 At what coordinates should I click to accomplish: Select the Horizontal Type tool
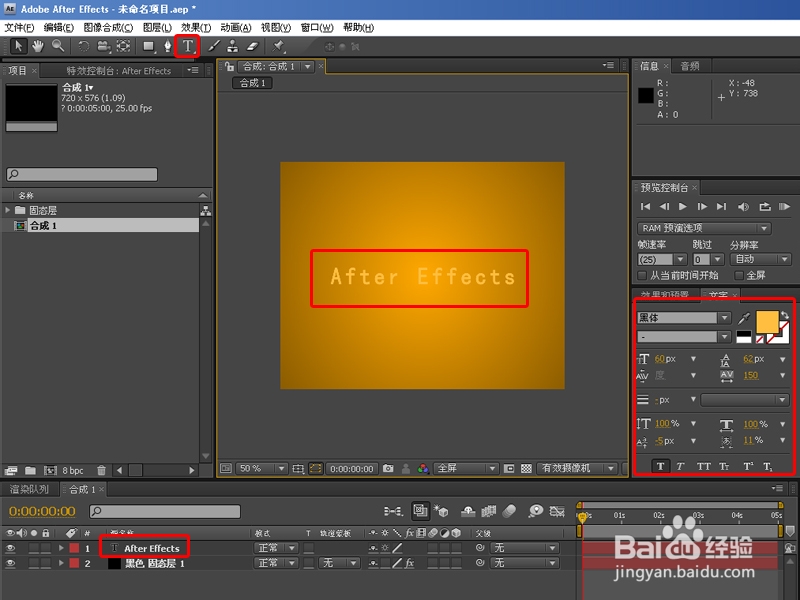click(188, 46)
